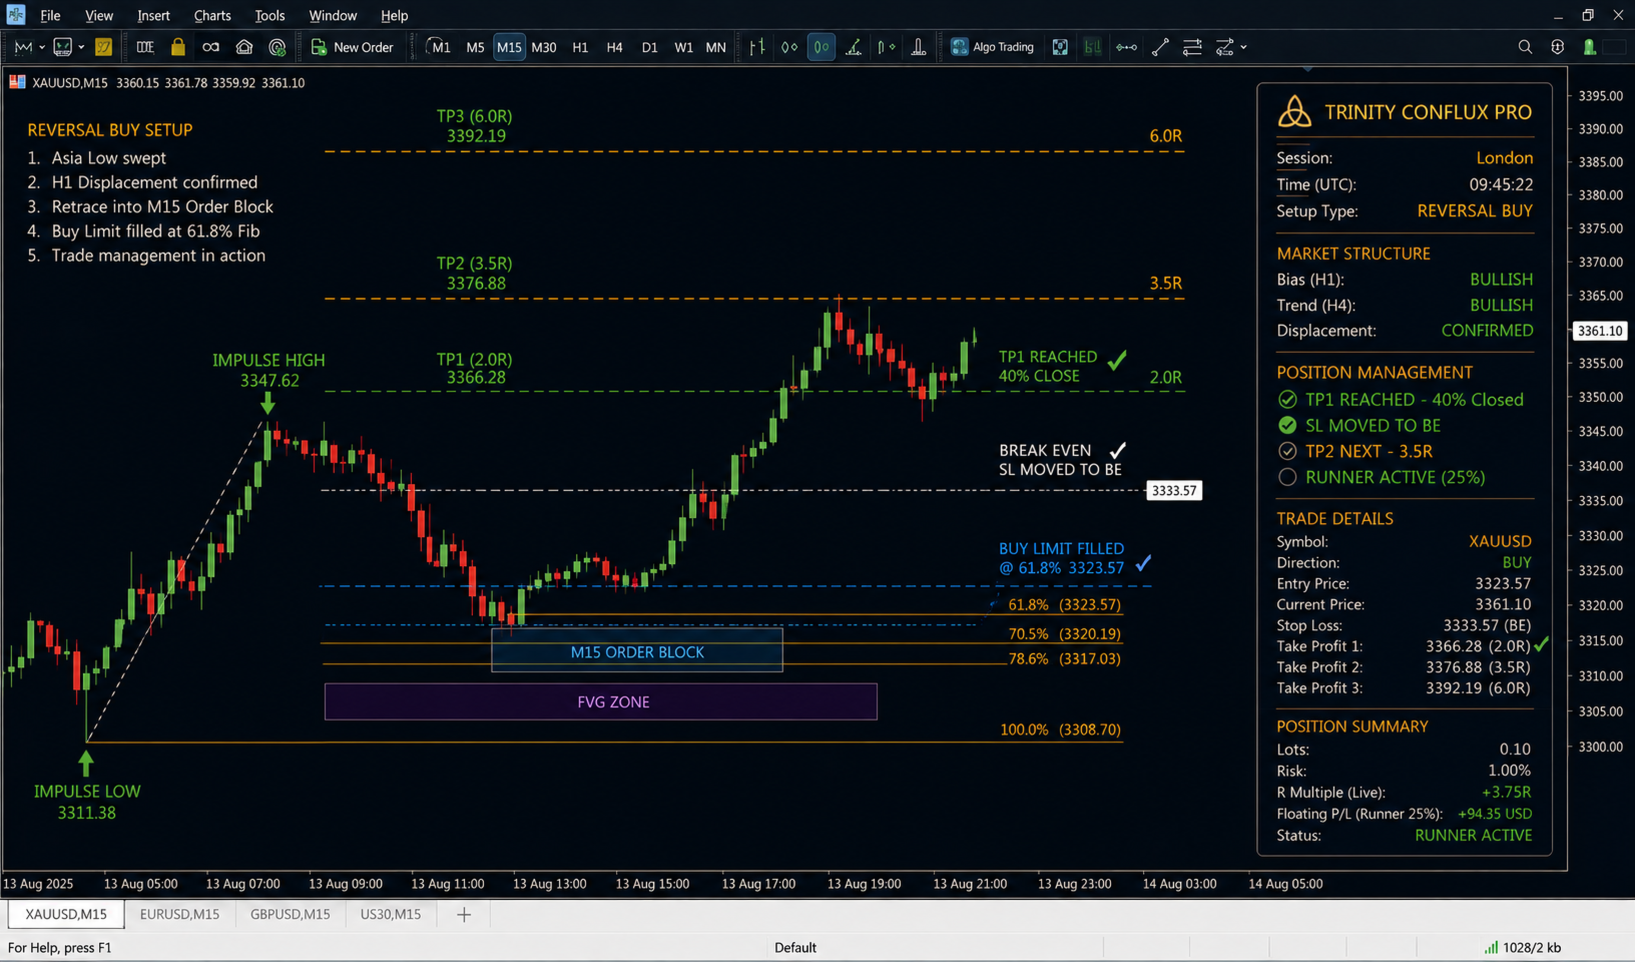The height and width of the screenshot is (962, 1635).
Task: Expand the objects list dropdown arrow
Action: (1243, 47)
